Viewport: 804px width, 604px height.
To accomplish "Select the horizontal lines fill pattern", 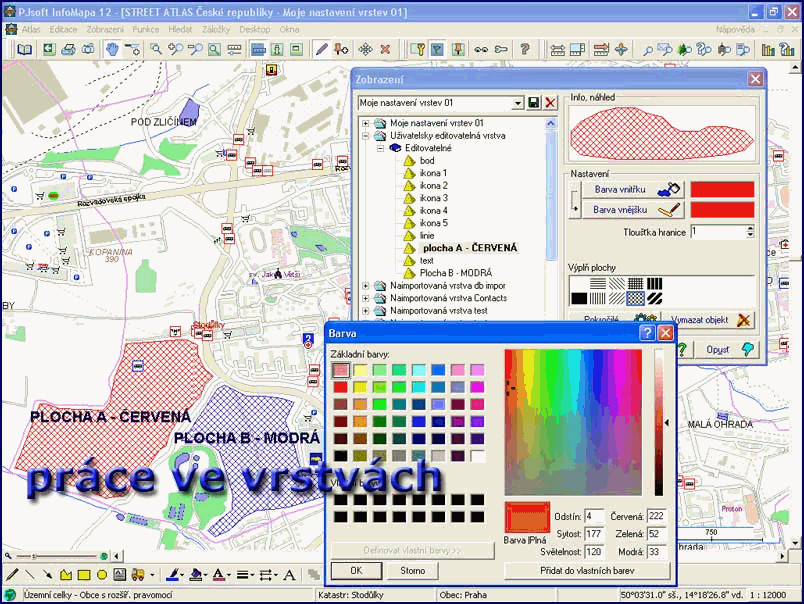I will 597,283.
